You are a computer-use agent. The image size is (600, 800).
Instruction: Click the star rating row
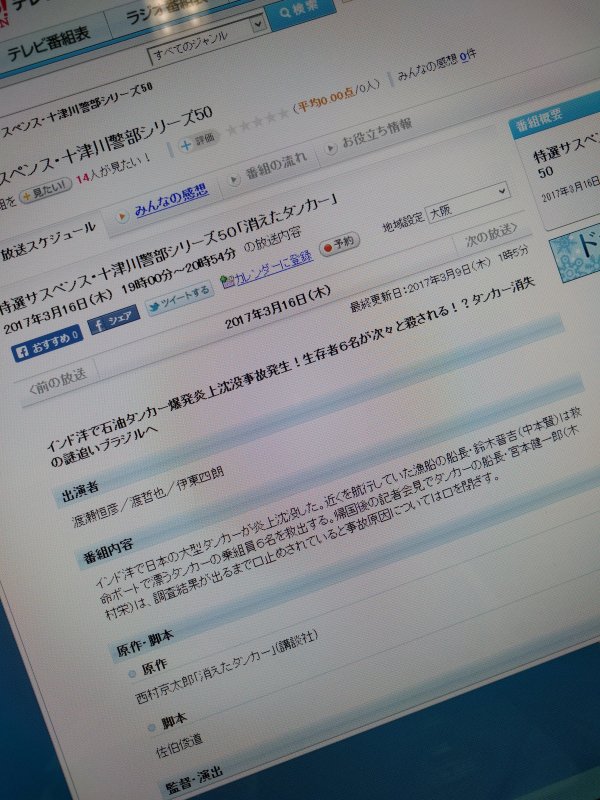click(258, 122)
